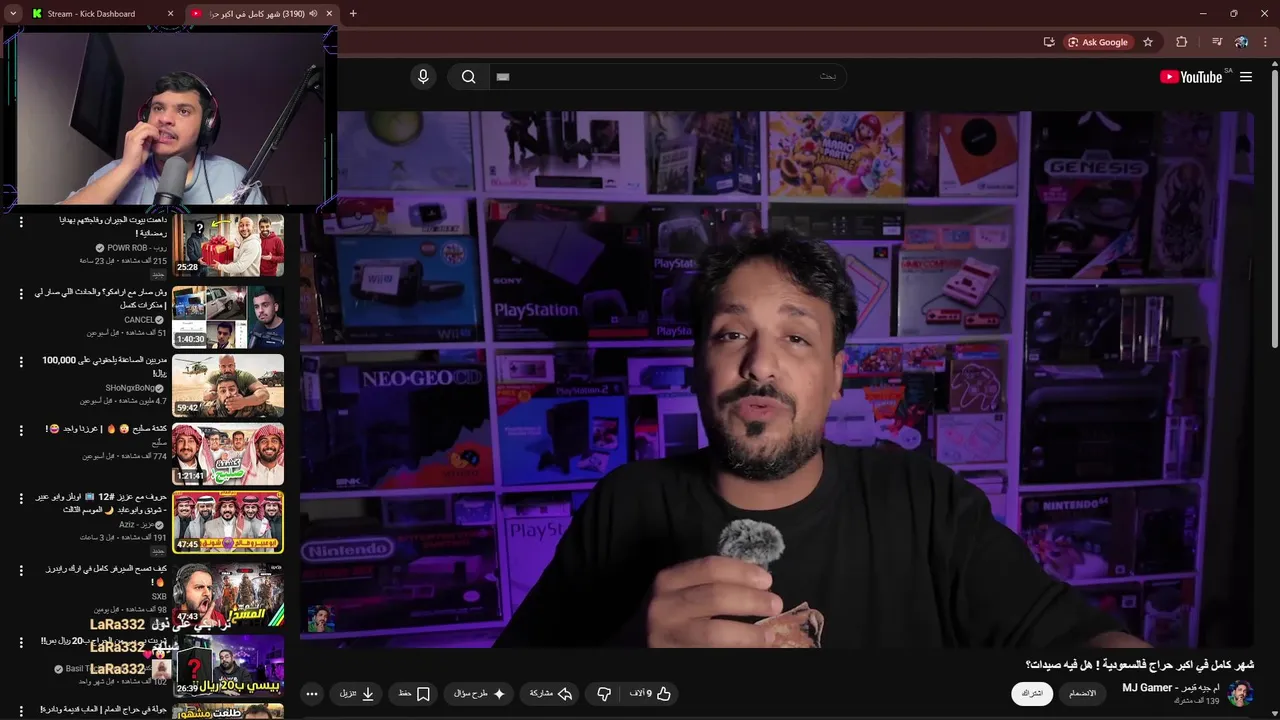Screen dimensions: 1280x720
Task: Click into the YouTube search field
Action: [x=670, y=77]
